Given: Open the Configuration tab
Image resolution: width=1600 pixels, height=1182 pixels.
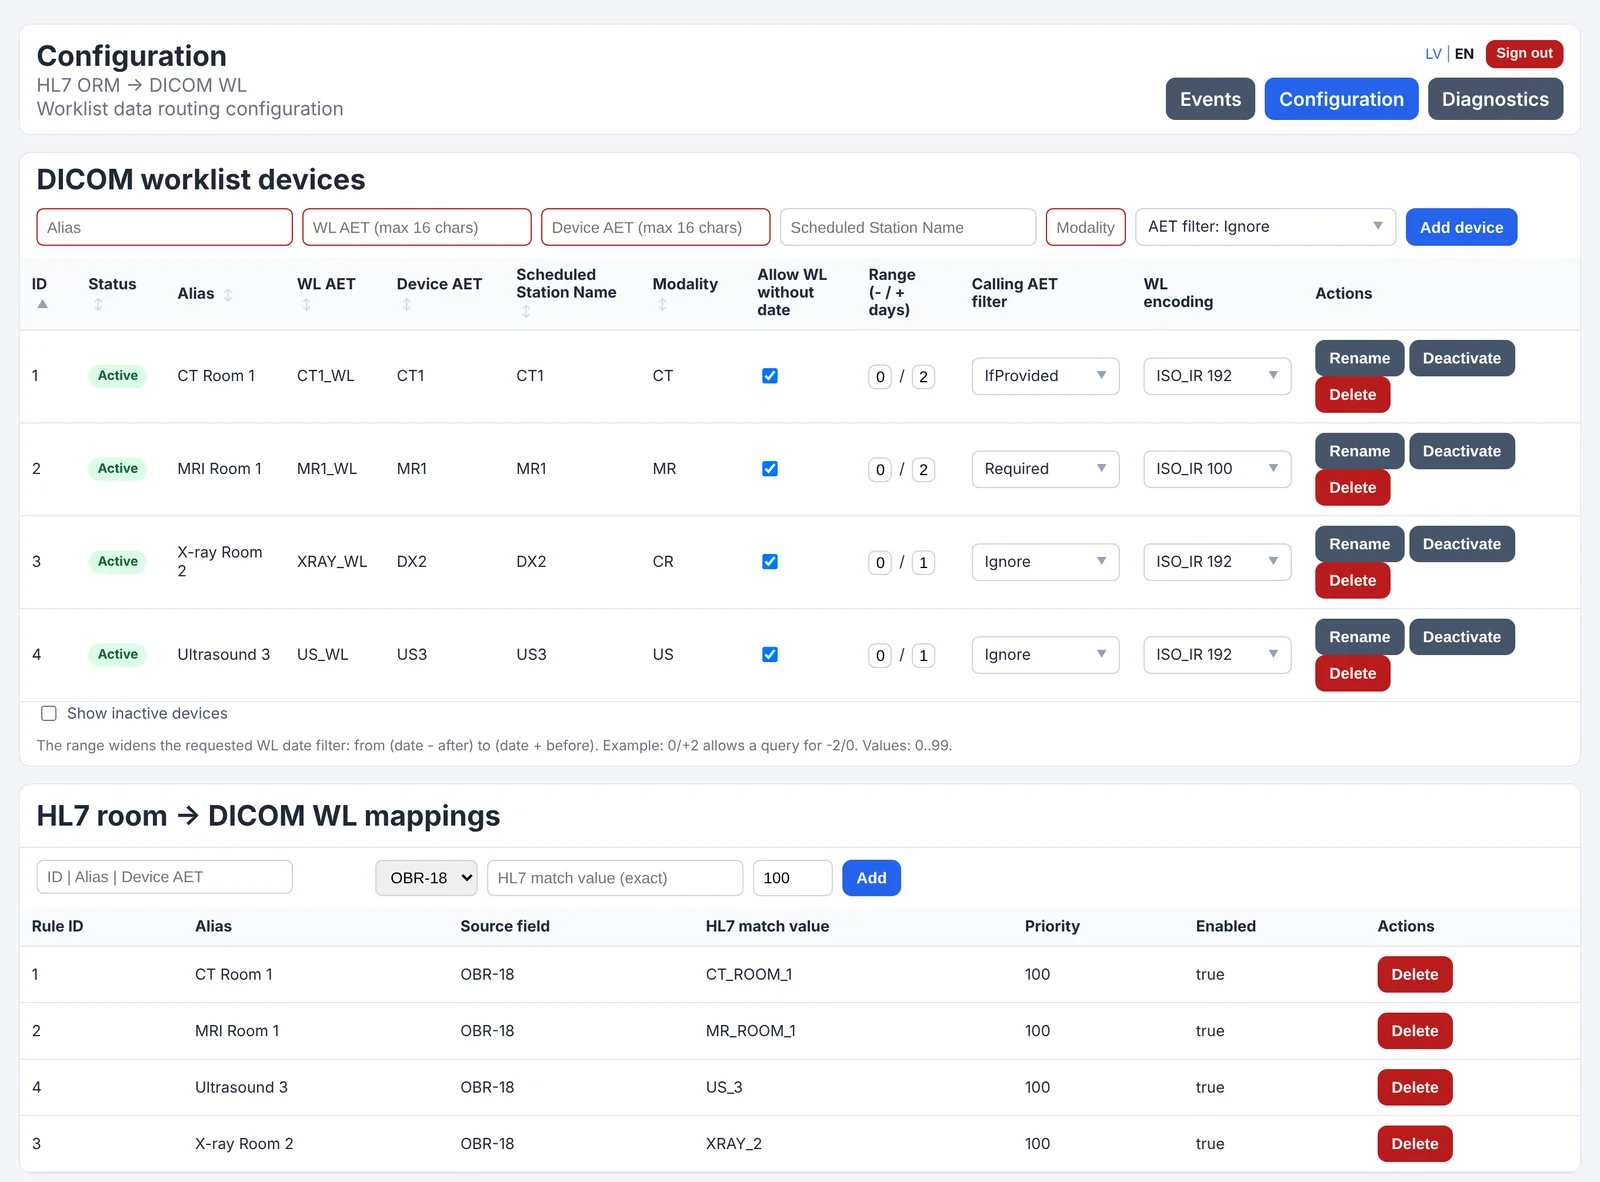Looking at the screenshot, I should (x=1341, y=99).
